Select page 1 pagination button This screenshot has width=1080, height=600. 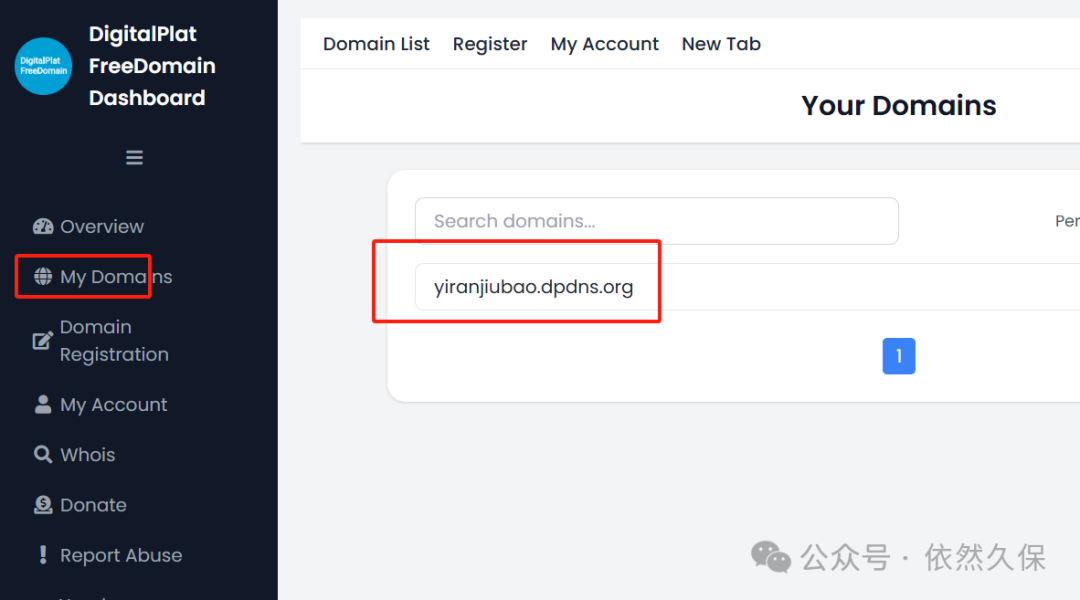899,356
